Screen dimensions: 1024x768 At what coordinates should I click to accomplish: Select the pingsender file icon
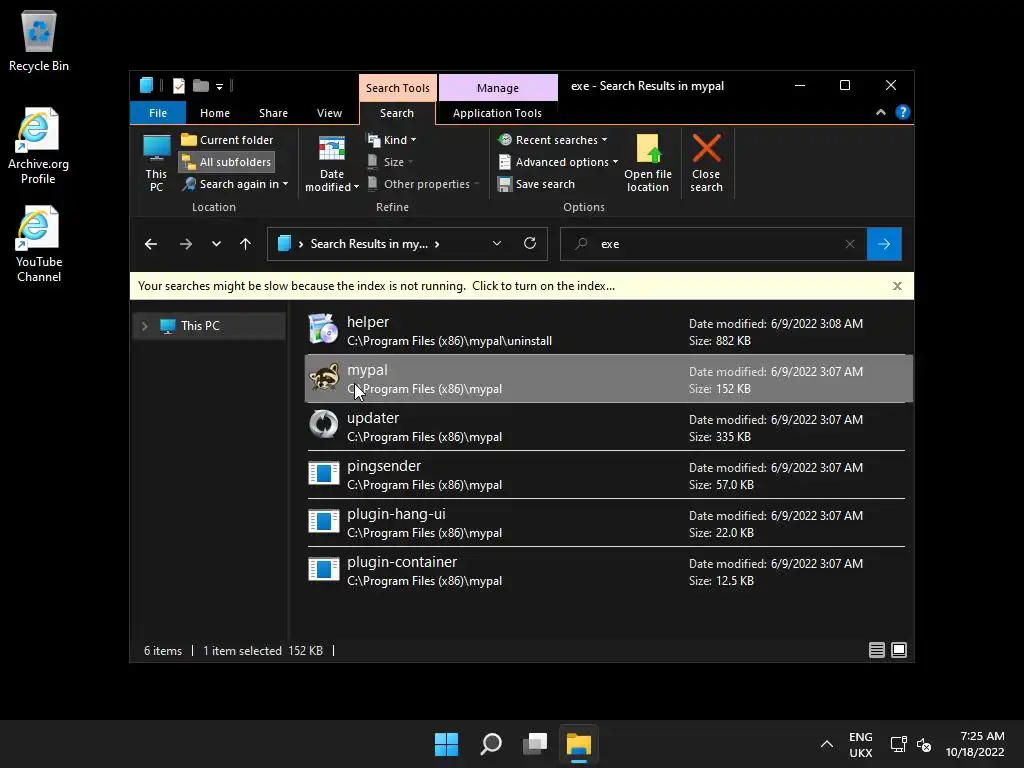point(323,473)
